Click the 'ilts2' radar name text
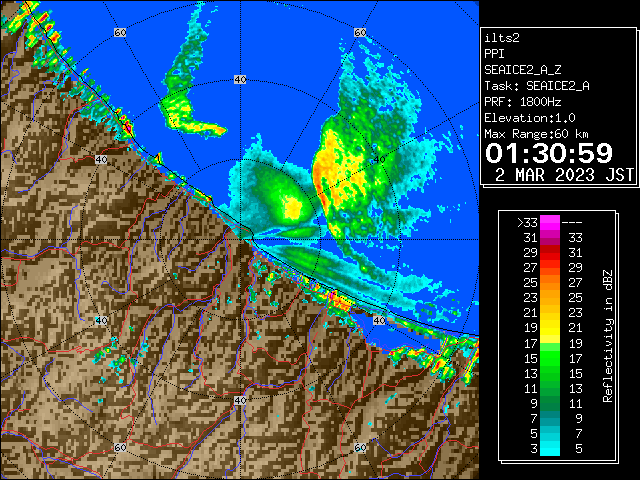Viewport: 640px width, 480px height. (502, 38)
